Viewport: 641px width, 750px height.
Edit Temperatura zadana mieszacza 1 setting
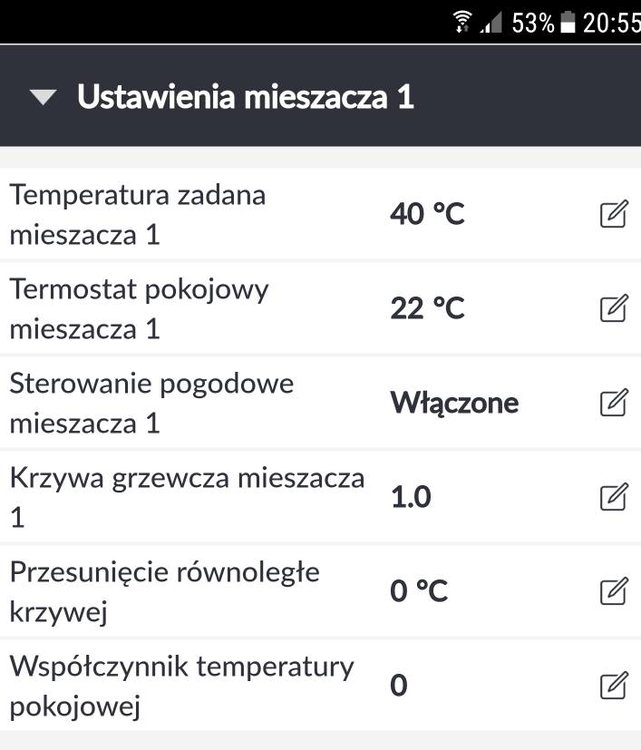[613, 214]
